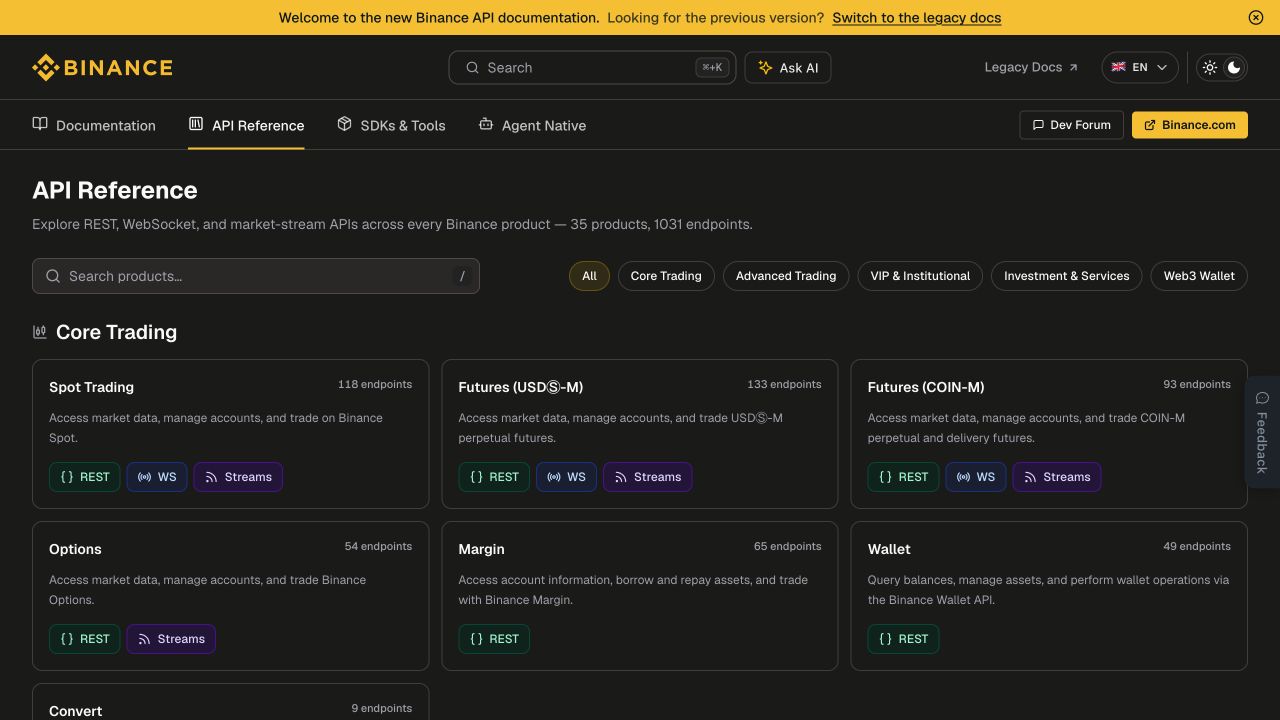Open REST badge on Options card
This screenshot has width=1280, height=720.
(85, 639)
